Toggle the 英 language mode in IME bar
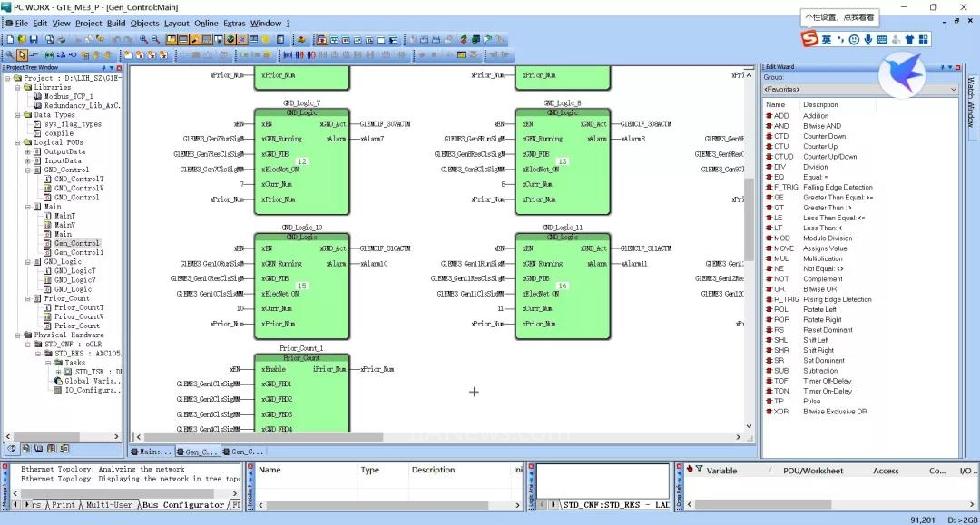This screenshot has width=980, height=525. 827,39
